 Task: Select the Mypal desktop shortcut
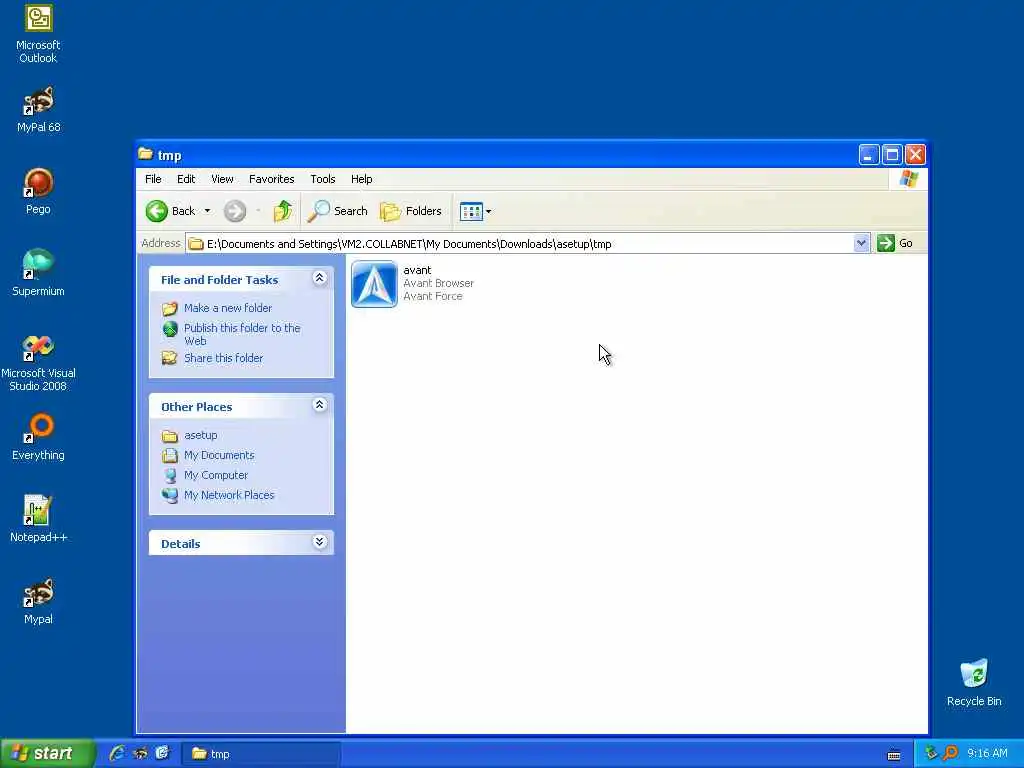[39, 601]
